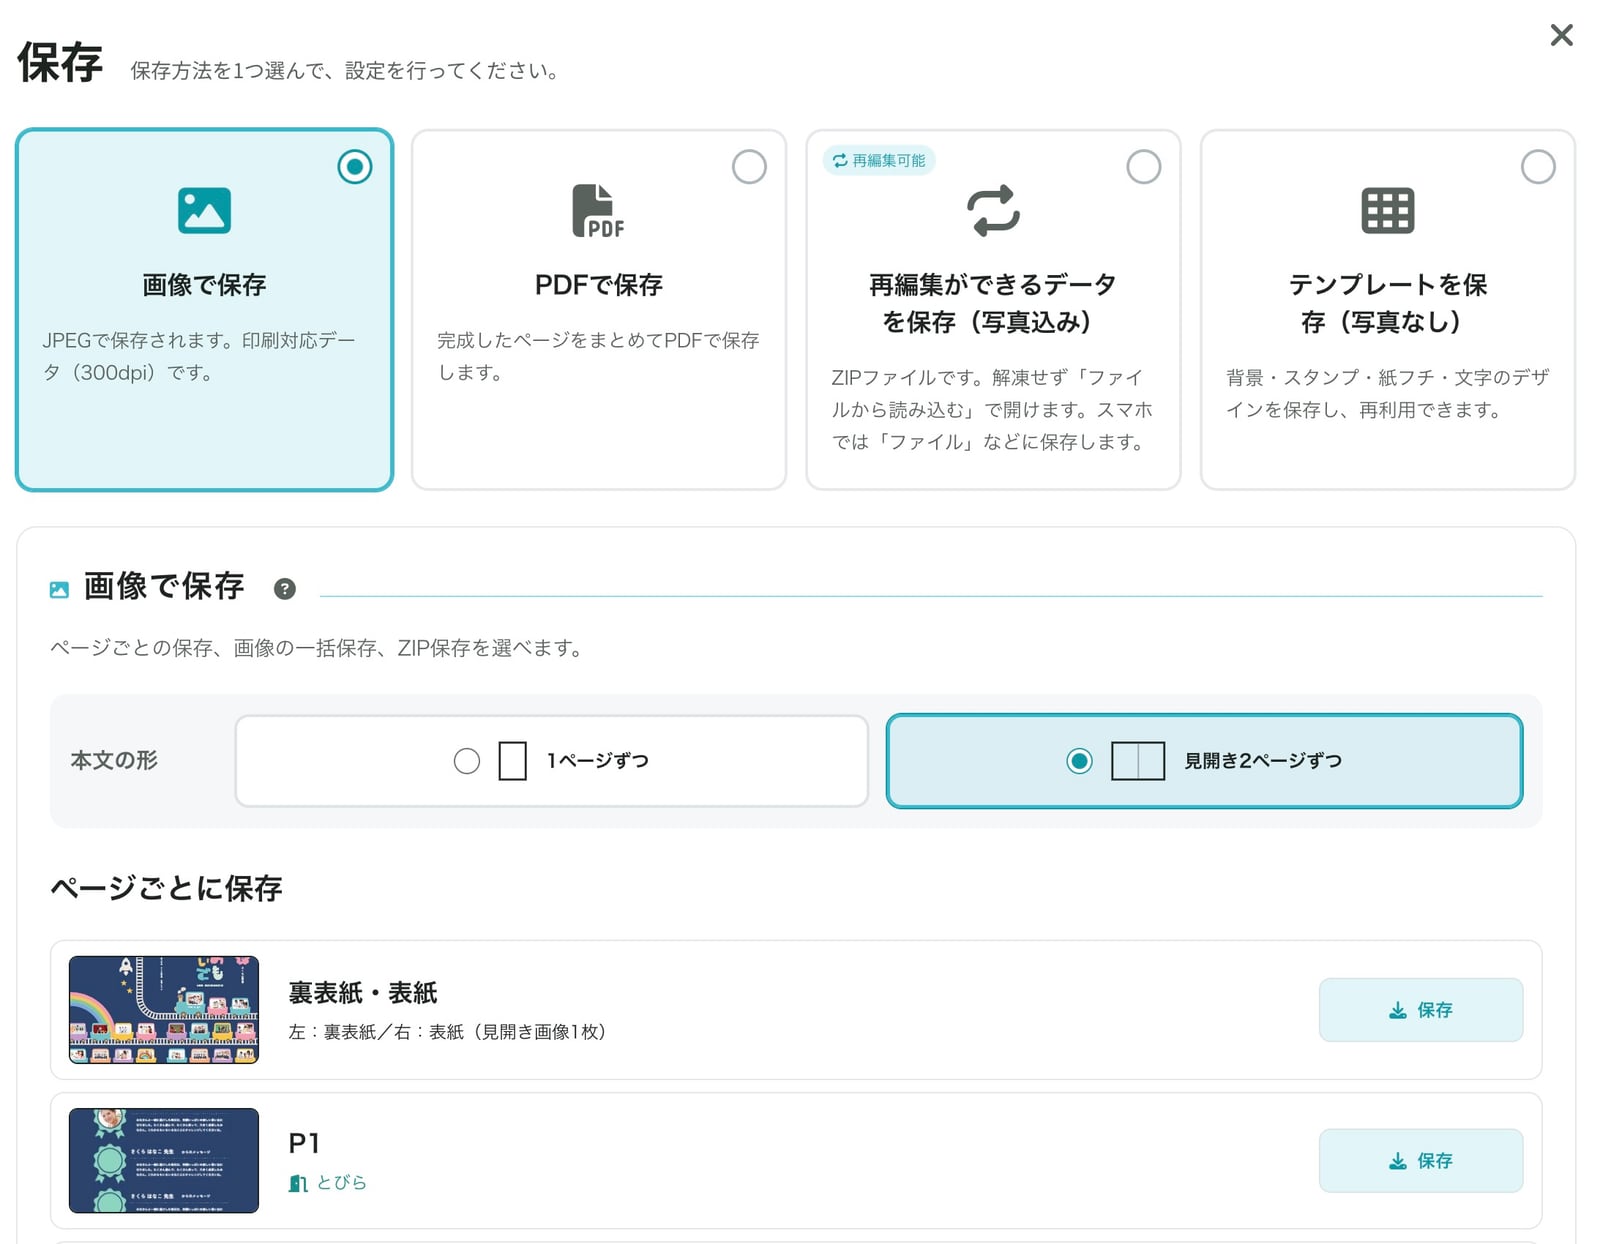Select the PDFで保存 radio button
This screenshot has width=1600, height=1244.
click(749, 166)
